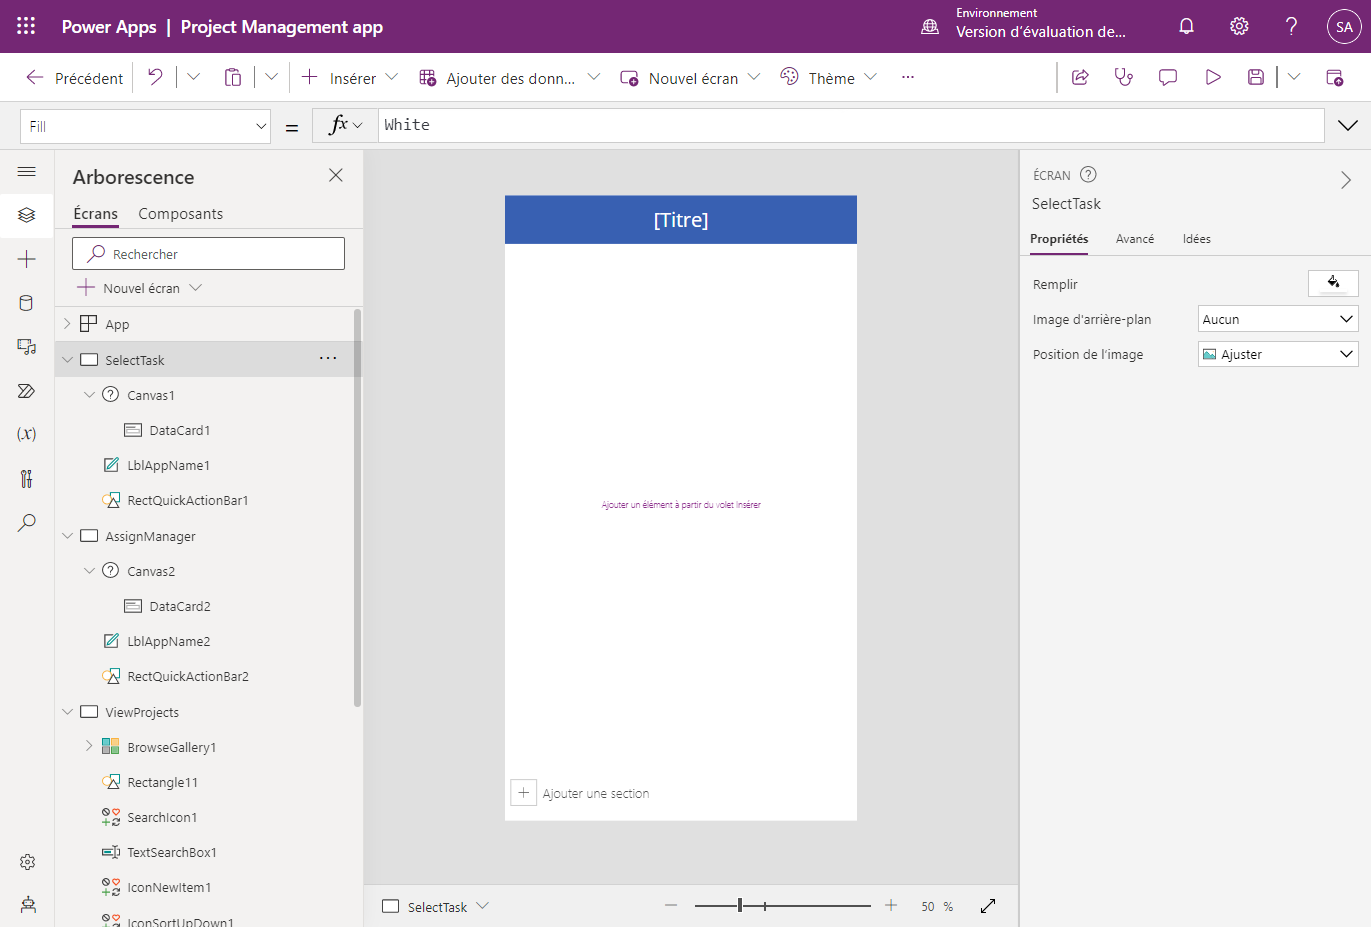Open the paste options dropdown arrow

[x=271, y=77]
